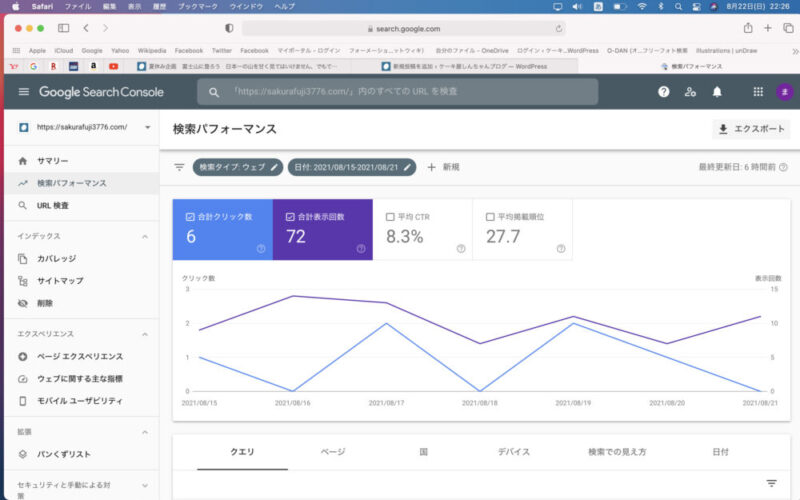Open macOS Spotlight search icon
This screenshot has height=500, width=800.
tap(678, 7)
